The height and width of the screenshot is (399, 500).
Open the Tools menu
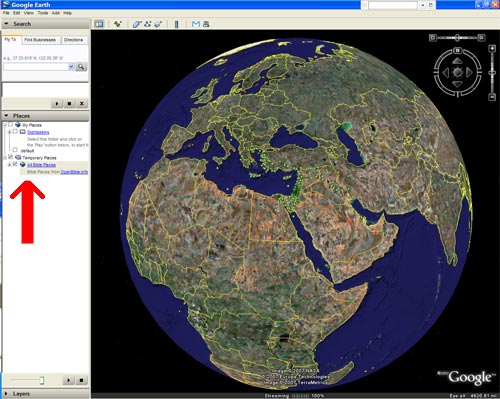(43, 13)
